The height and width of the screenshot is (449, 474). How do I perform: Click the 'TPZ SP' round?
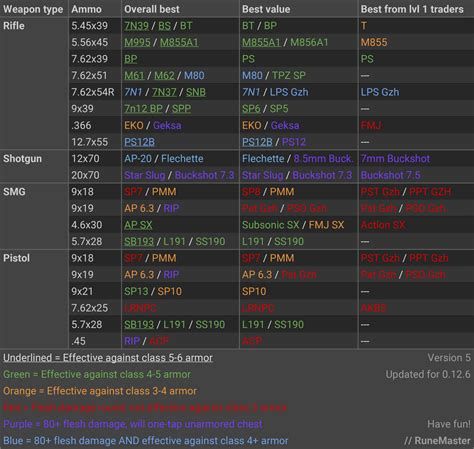point(289,75)
